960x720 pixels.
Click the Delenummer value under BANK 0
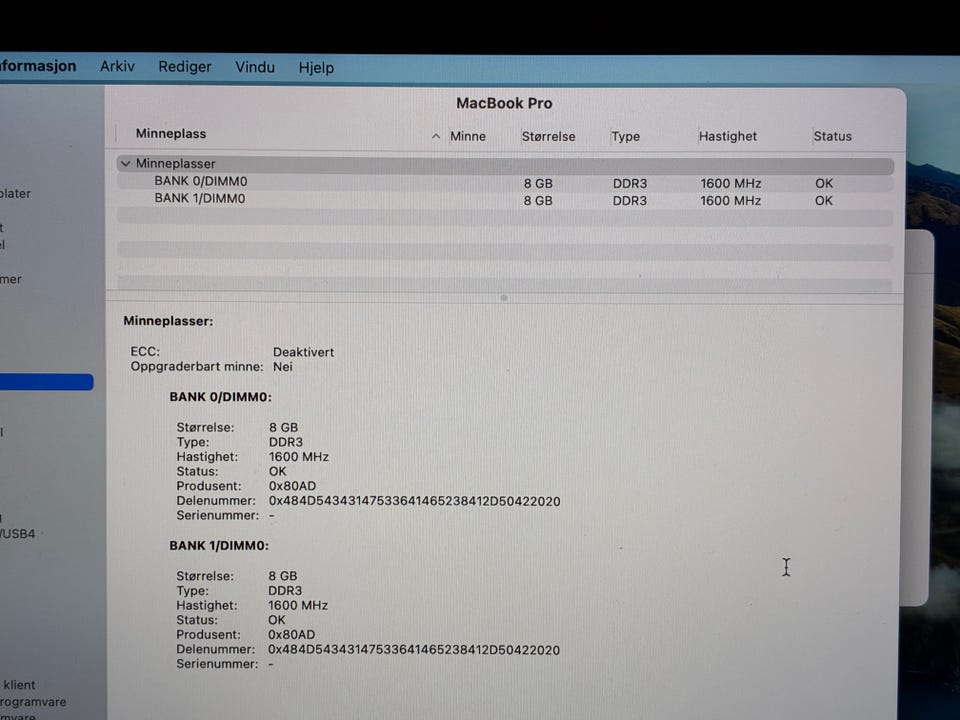(414, 501)
